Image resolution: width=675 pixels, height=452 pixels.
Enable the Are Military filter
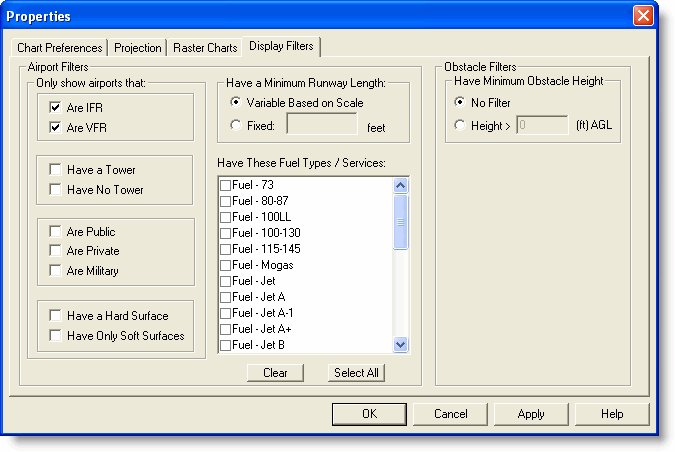coord(55,270)
